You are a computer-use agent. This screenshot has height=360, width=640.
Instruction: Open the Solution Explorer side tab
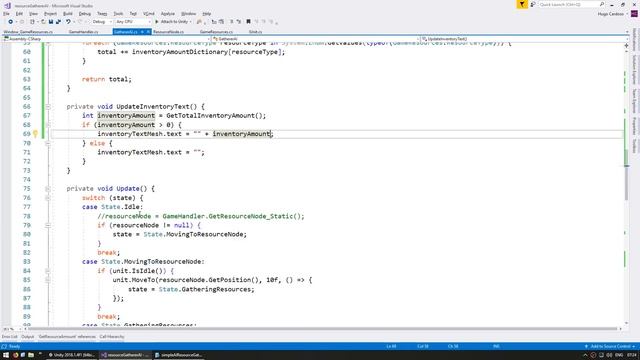[x=635, y=69]
